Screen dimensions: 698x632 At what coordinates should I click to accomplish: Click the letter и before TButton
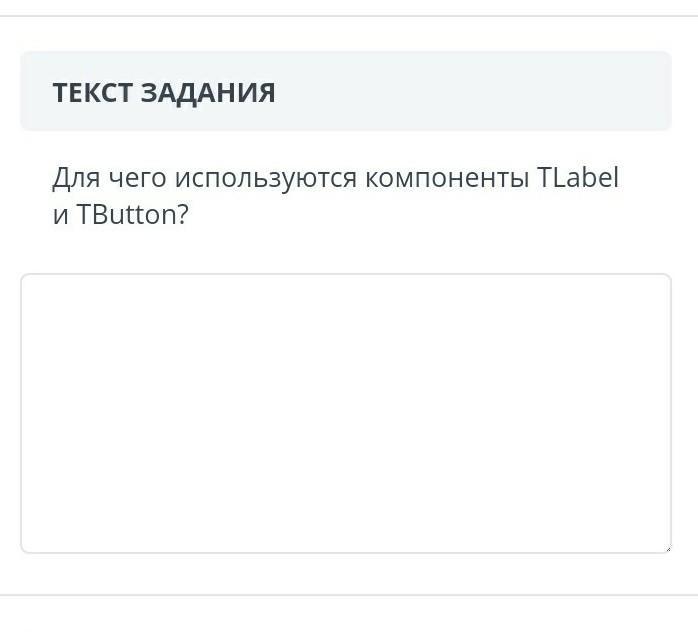pyautogui.click(x=61, y=216)
